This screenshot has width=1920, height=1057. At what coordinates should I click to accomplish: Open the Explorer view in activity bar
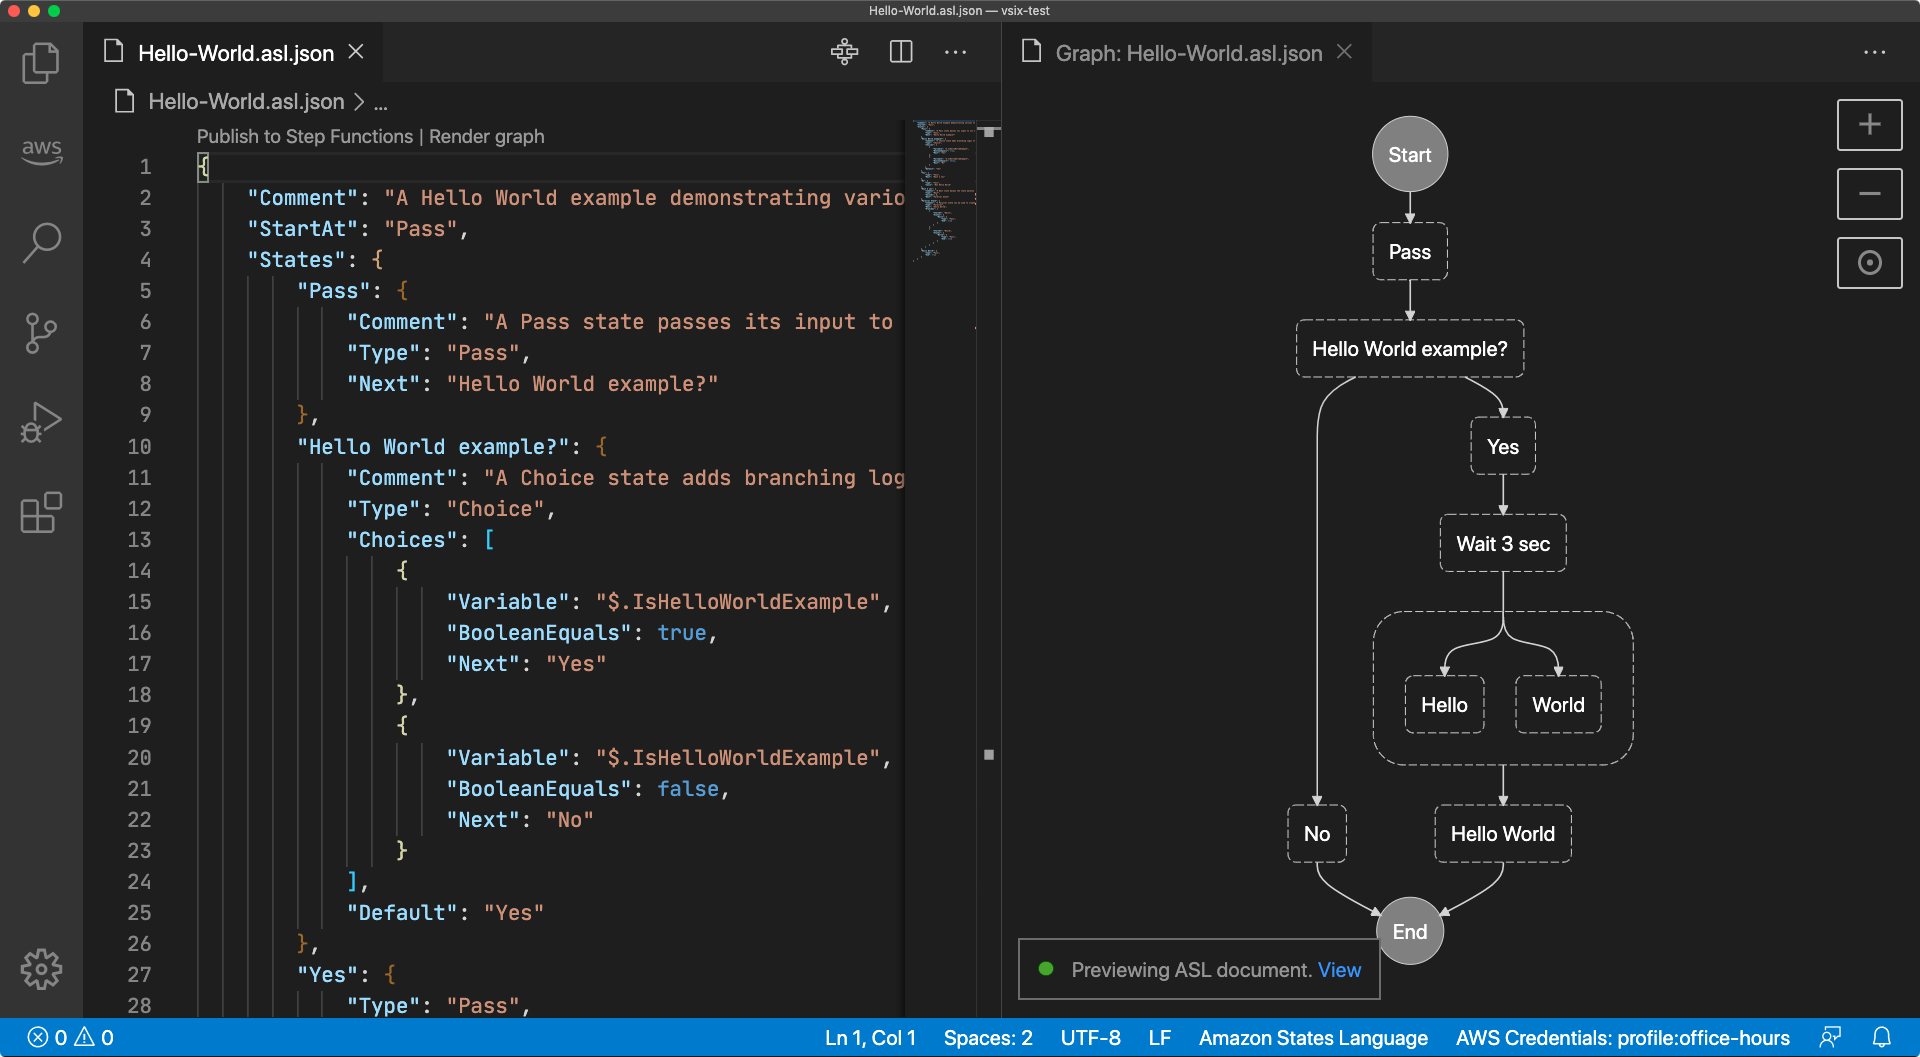tap(41, 63)
